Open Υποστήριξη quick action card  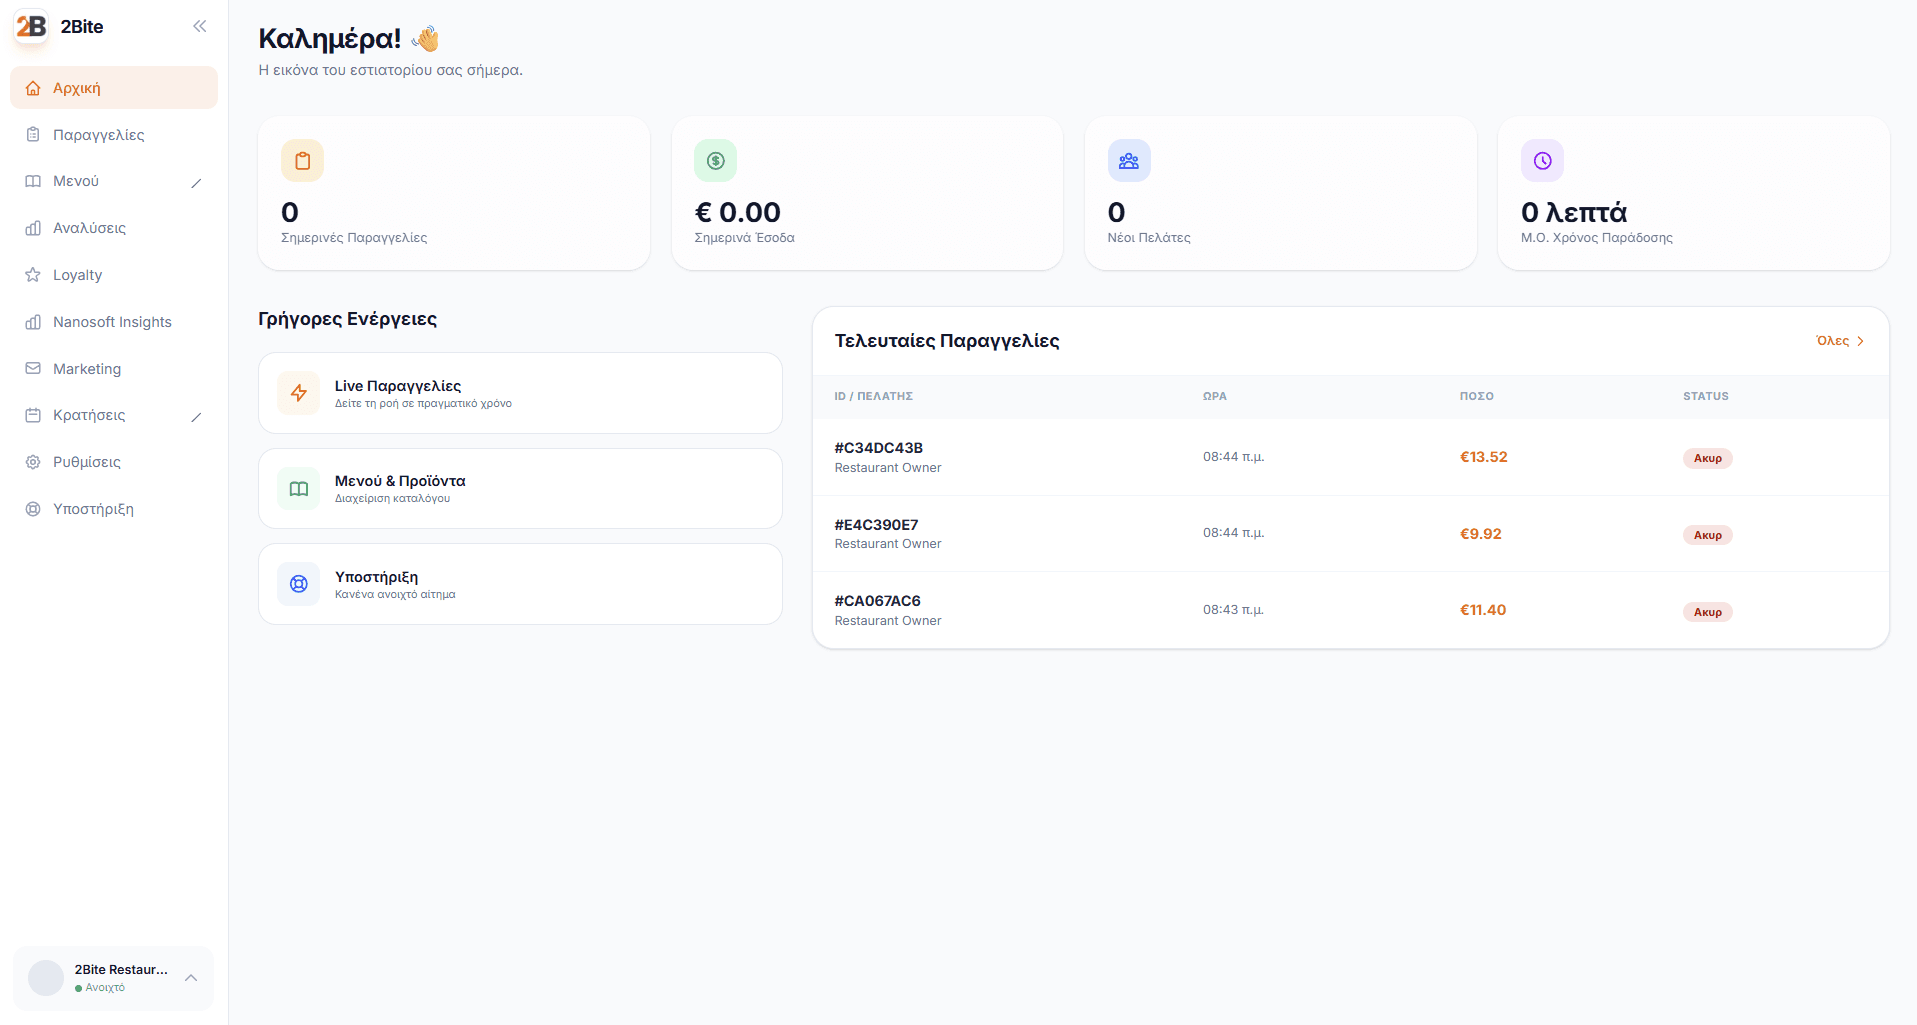click(520, 584)
